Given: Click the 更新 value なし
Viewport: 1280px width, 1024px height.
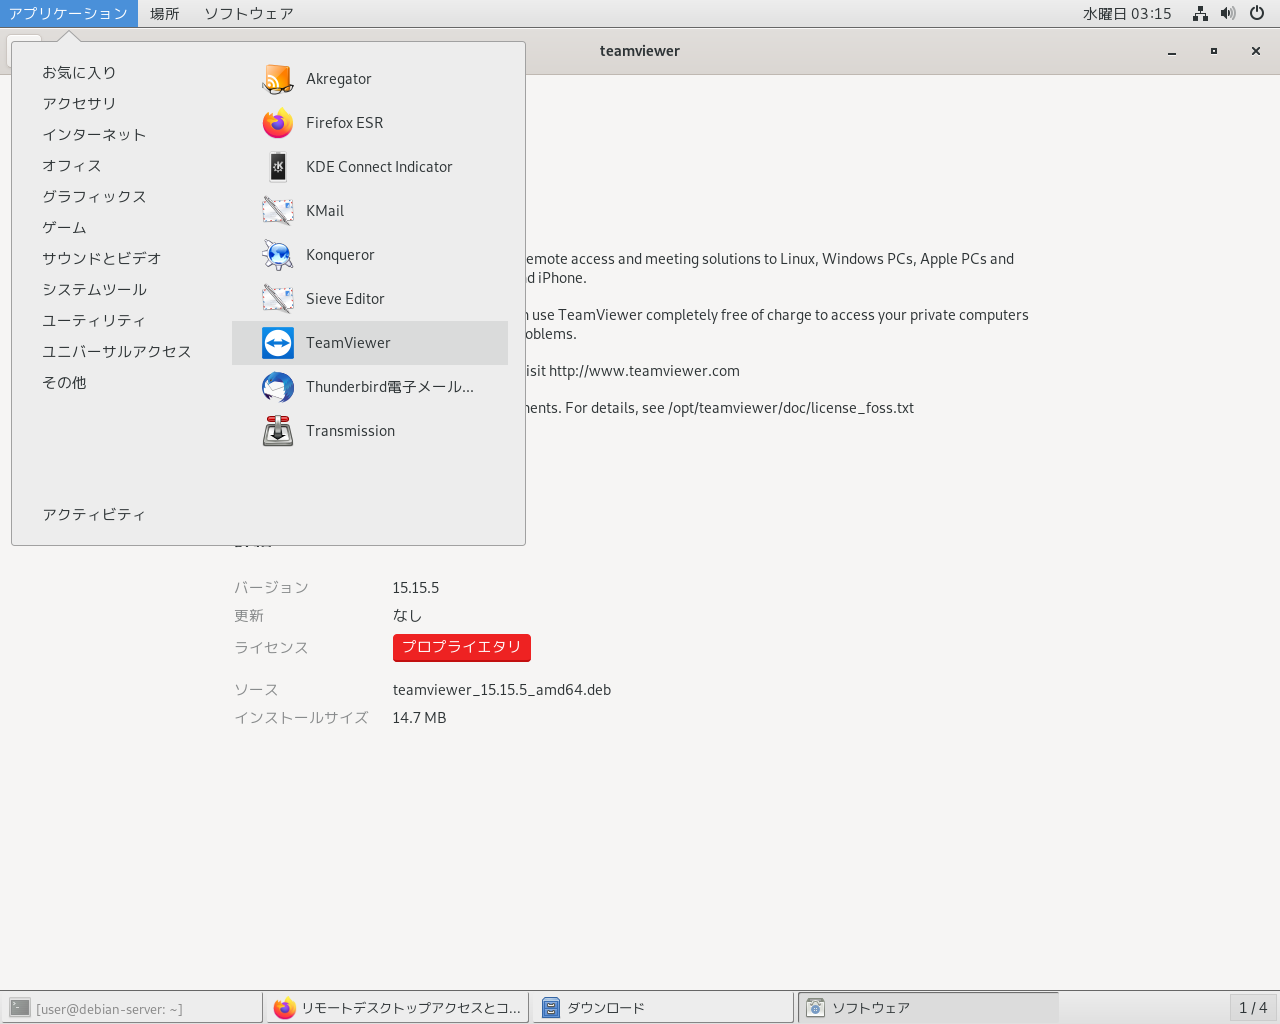Looking at the screenshot, I should [x=407, y=616].
